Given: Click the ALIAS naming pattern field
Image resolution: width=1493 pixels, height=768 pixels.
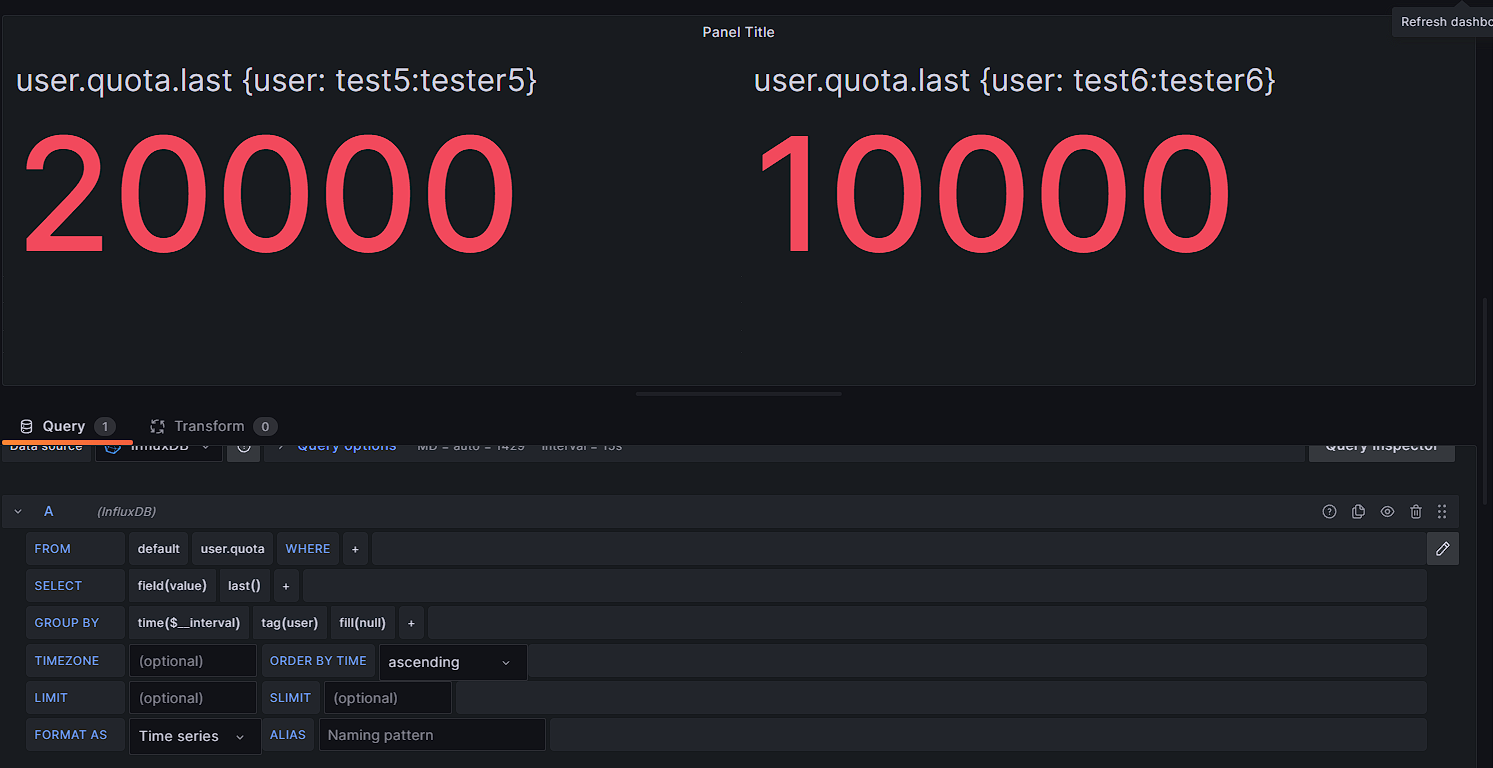Looking at the screenshot, I should pos(432,735).
